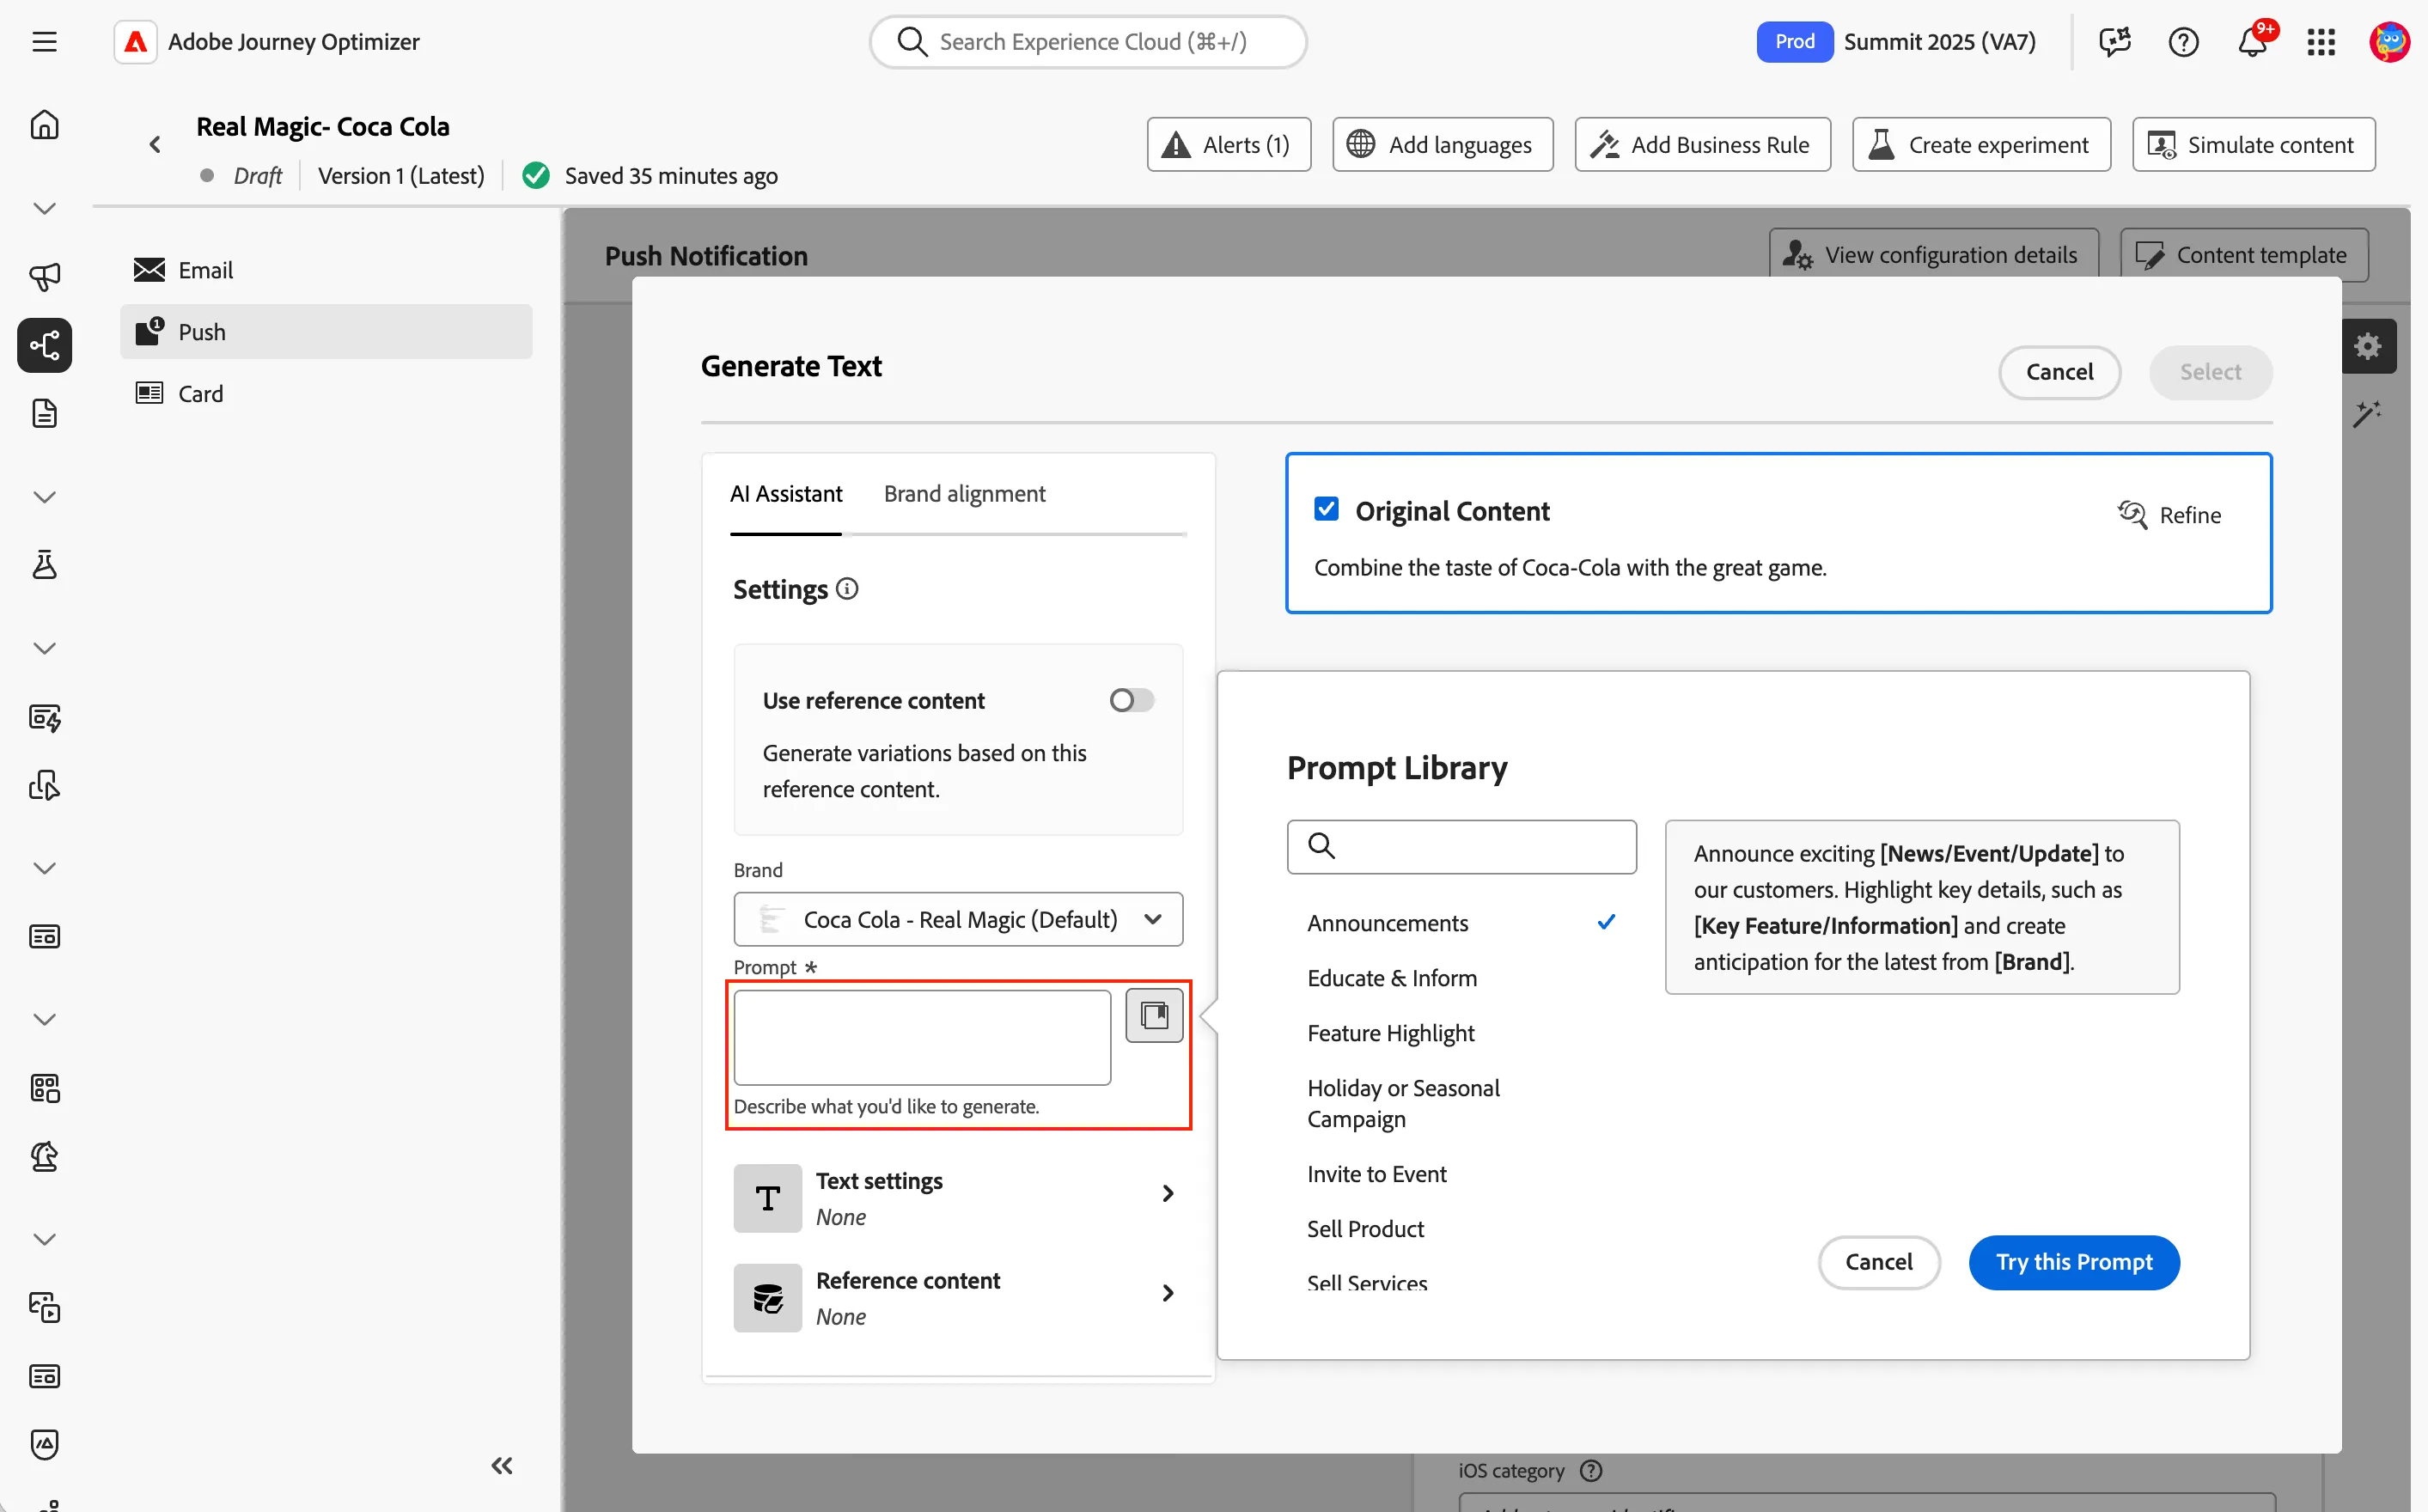Click Refine on Original Content
The height and width of the screenshot is (1512, 2428).
point(2170,515)
